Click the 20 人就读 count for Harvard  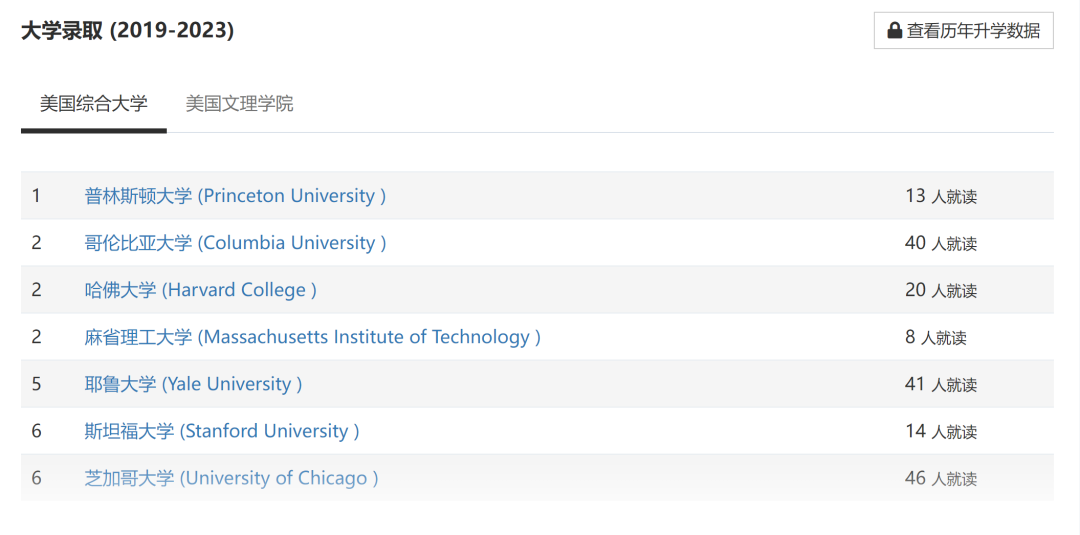coord(941,290)
